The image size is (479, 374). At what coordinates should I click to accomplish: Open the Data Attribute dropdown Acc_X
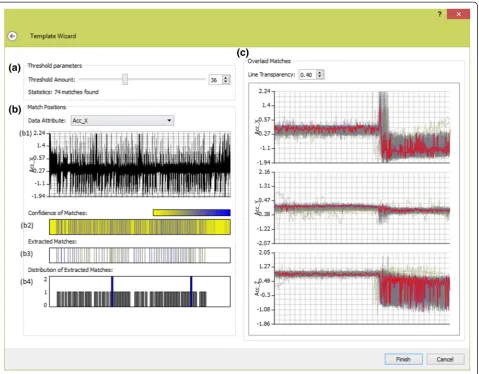click(x=122, y=120)
